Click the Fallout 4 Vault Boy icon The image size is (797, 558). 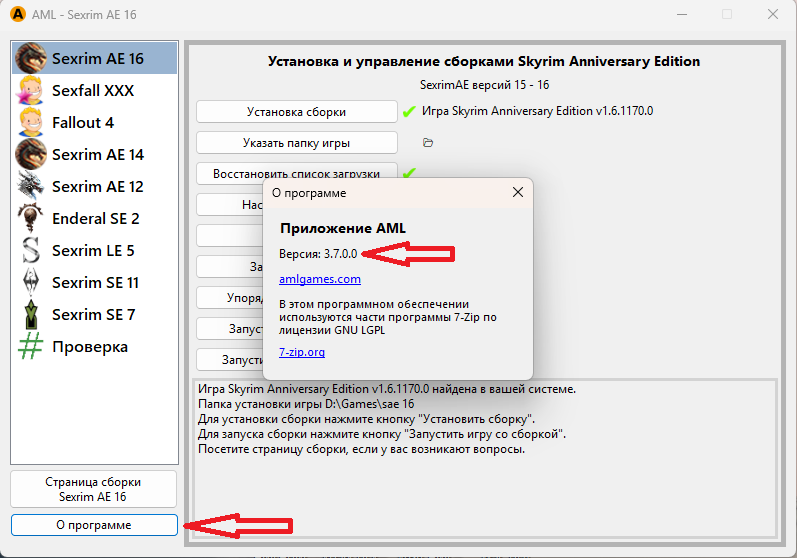pyautogui.click(x=31, y=122)
